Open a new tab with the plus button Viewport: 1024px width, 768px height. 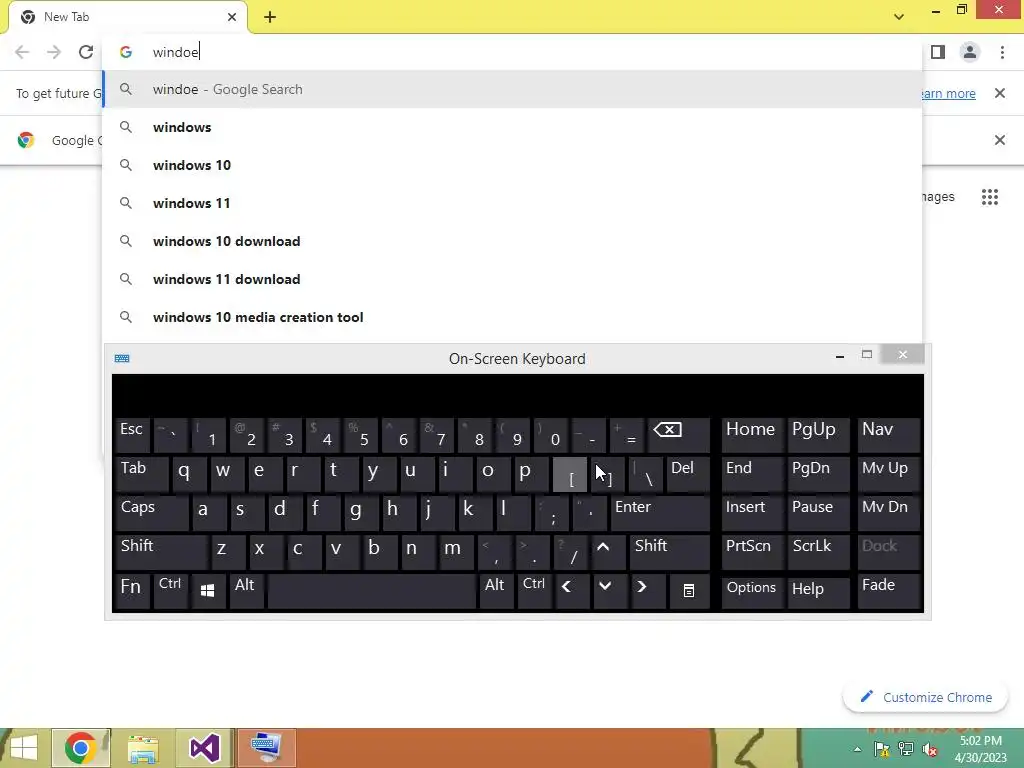tap(270, 17)
